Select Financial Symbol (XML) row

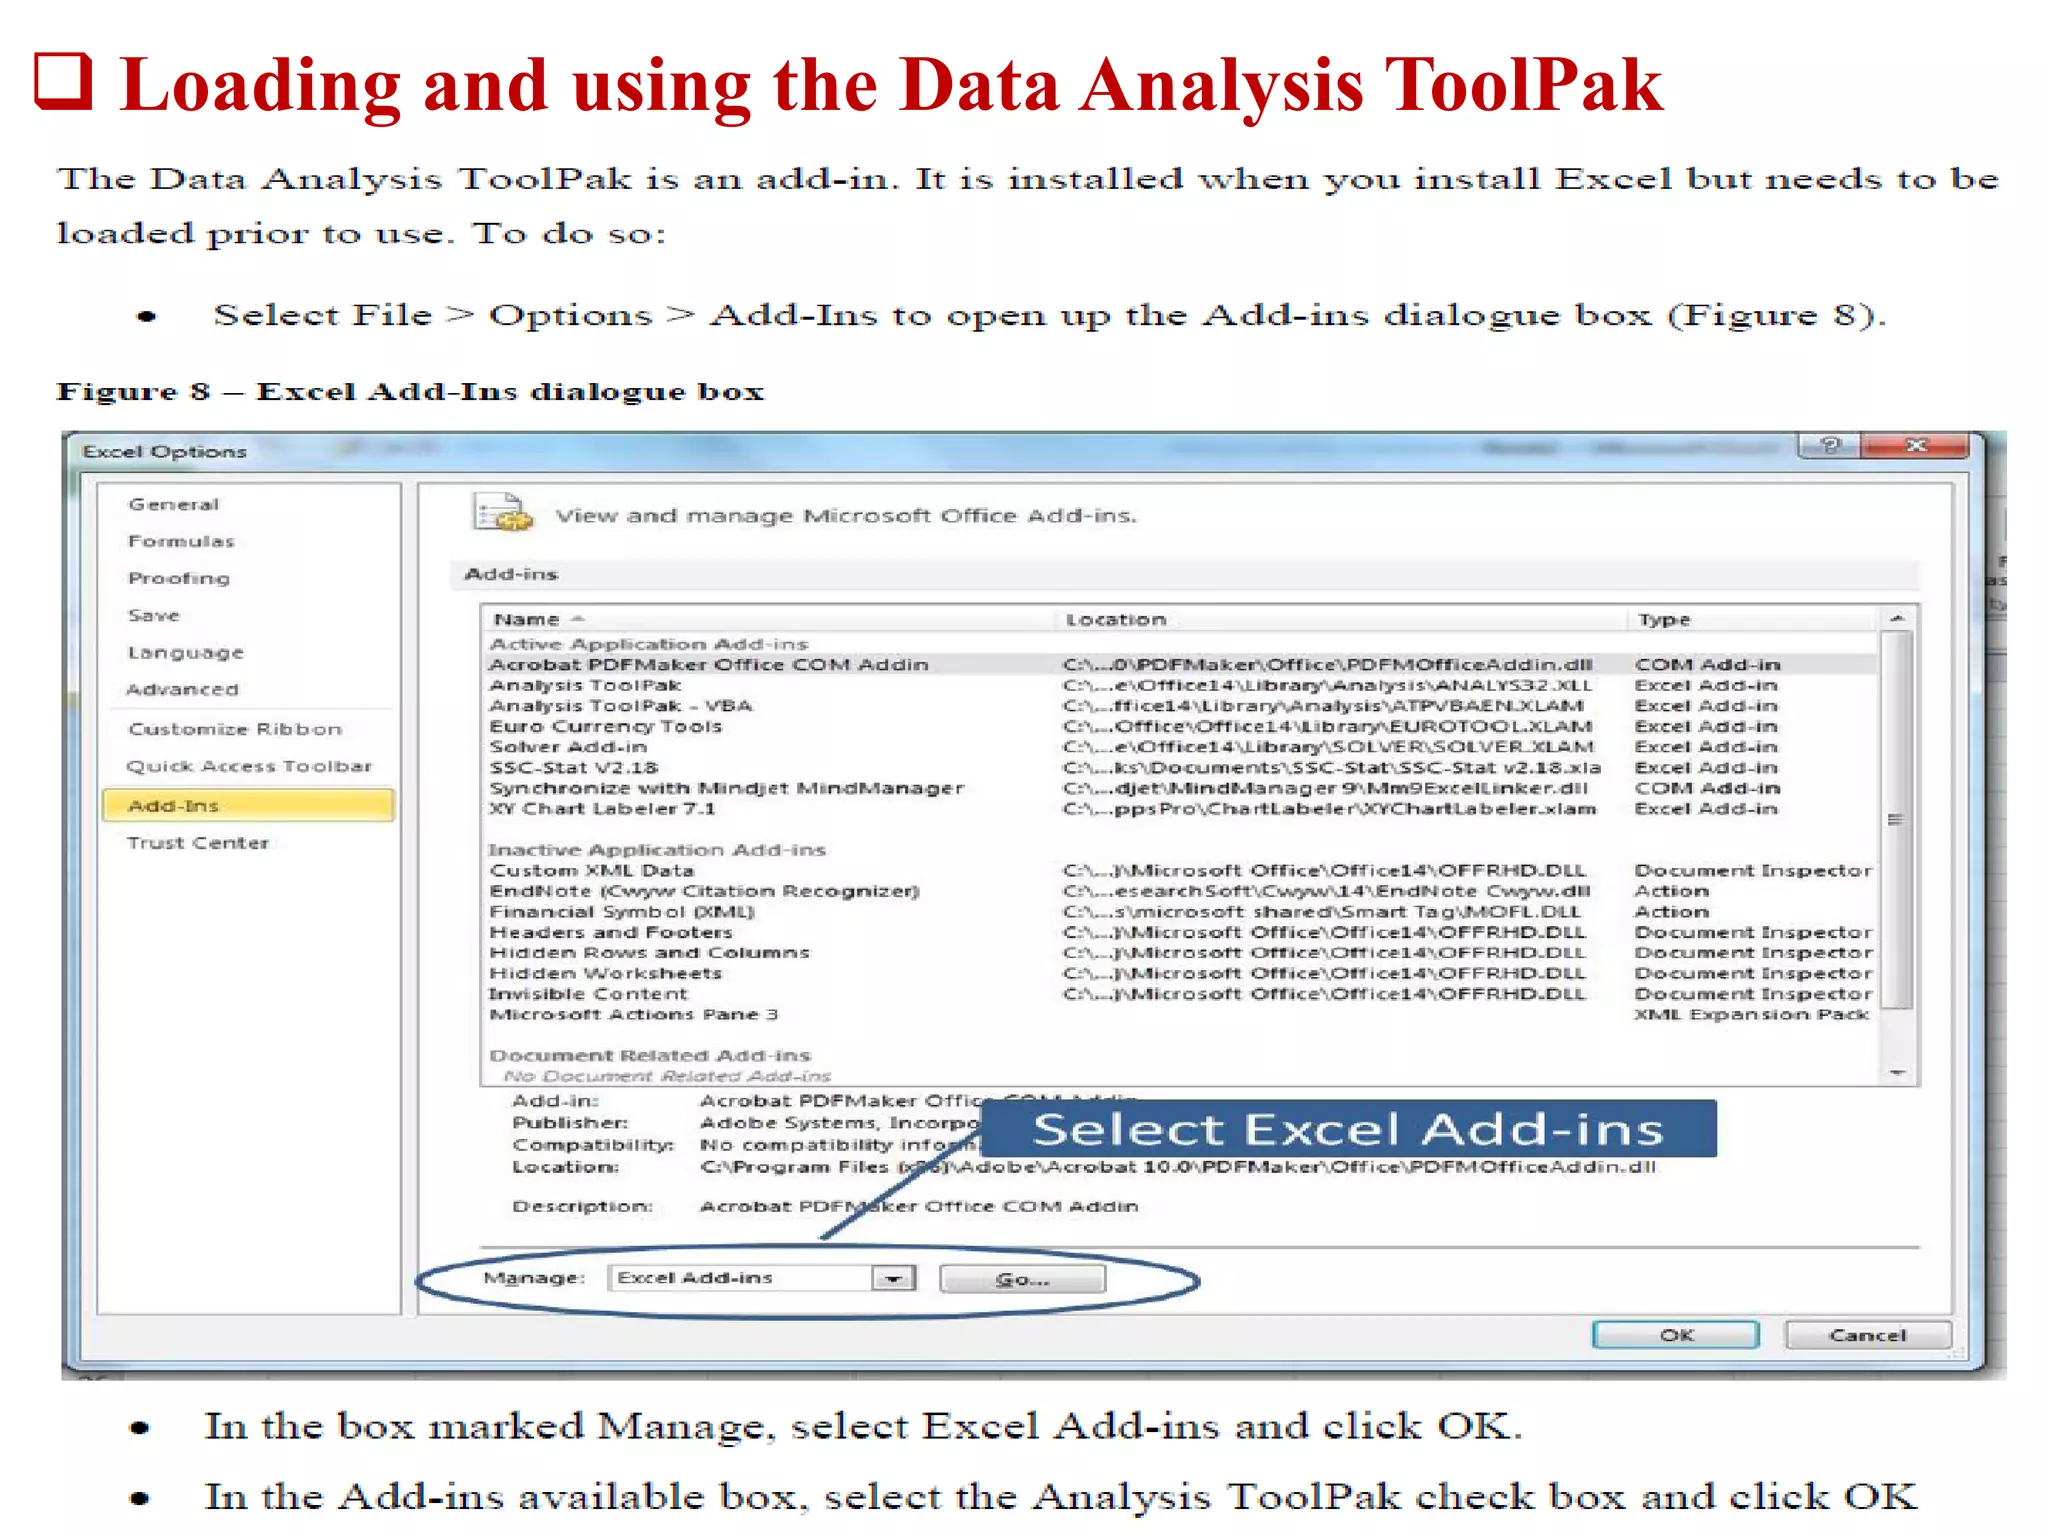coord(1180,912)
